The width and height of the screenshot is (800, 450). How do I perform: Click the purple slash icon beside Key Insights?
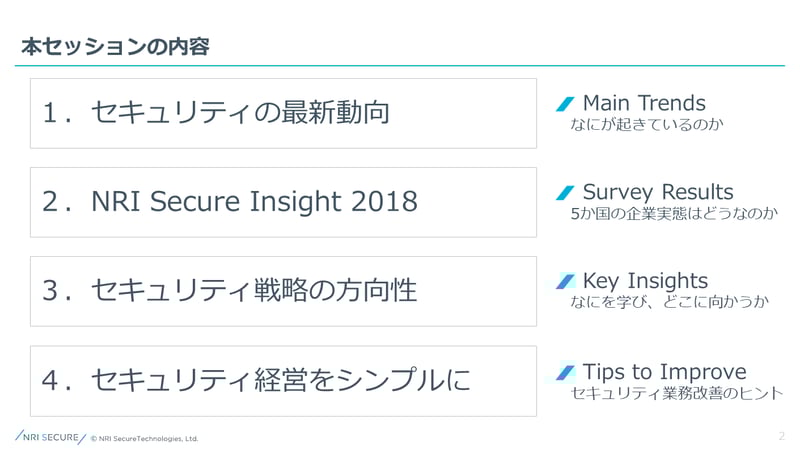[565, 281]
